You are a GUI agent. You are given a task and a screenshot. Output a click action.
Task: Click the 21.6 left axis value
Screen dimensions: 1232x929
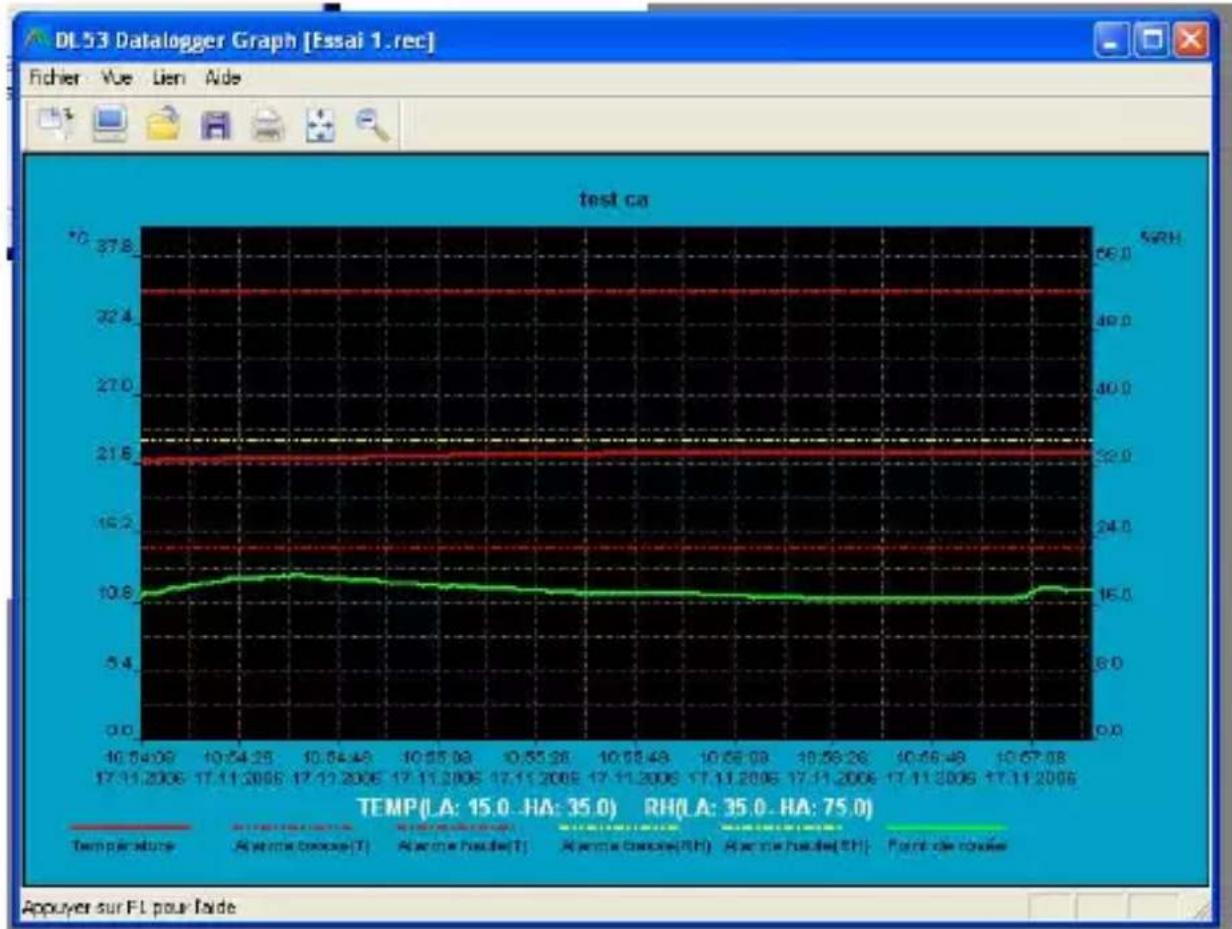point(115,455)
